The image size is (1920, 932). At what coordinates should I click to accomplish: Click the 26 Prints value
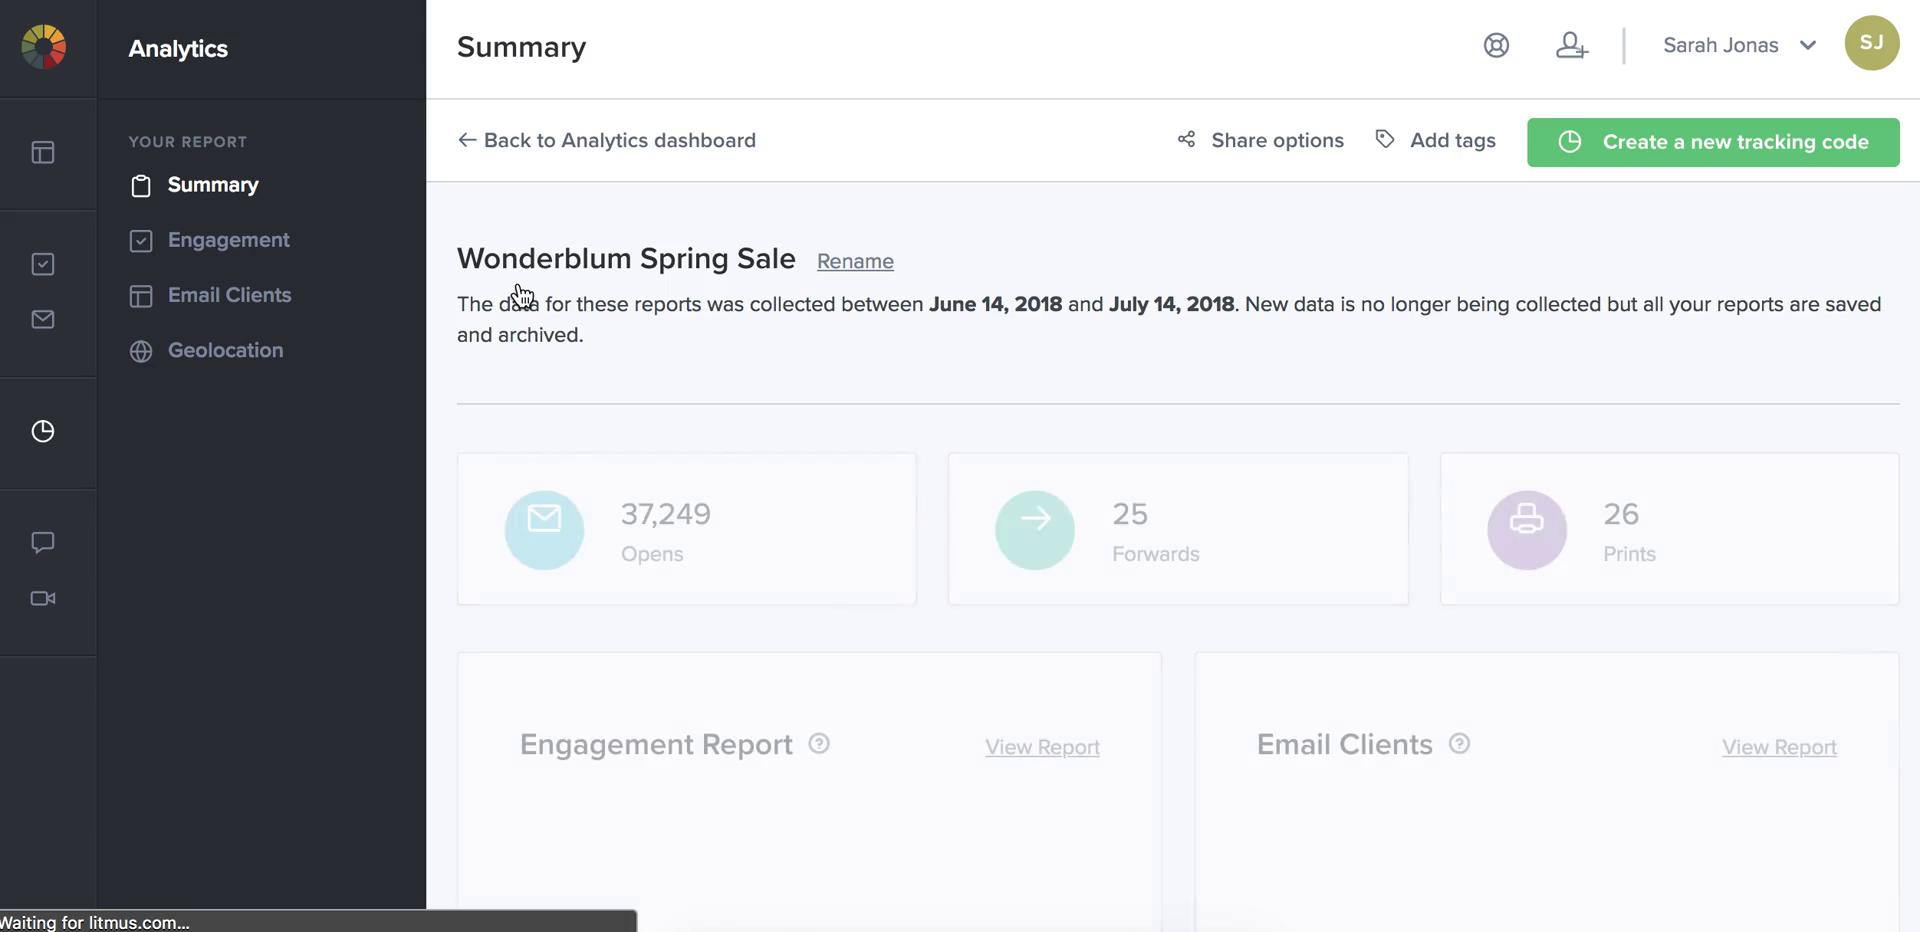click(x=1621, y=514)
